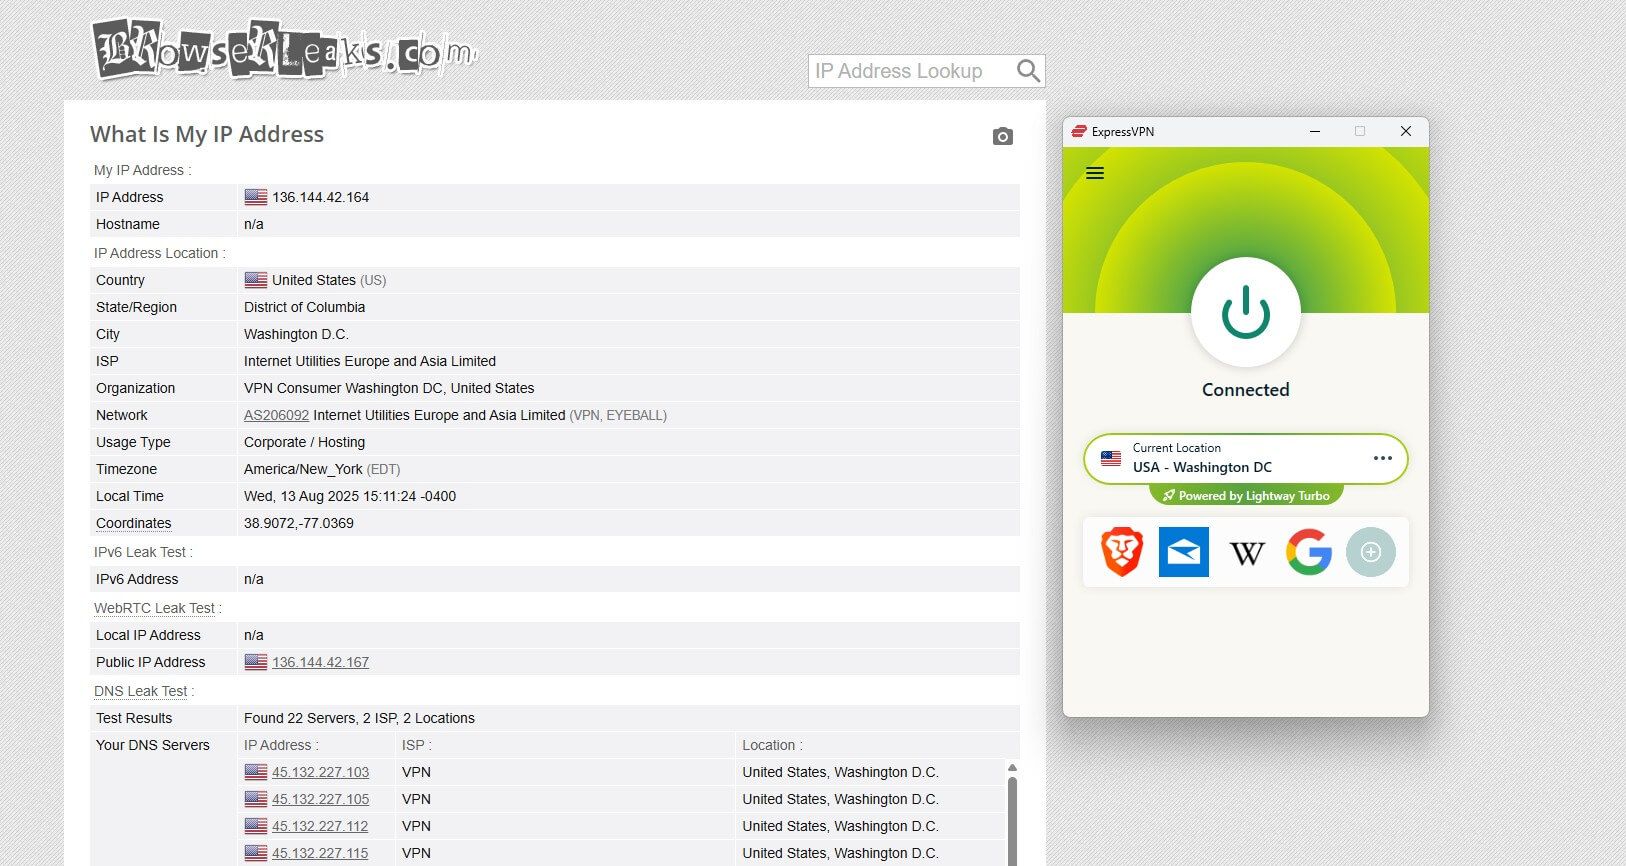Click 'VPN Consumer Washington DC, United States' text

click(x=389, y=388)
